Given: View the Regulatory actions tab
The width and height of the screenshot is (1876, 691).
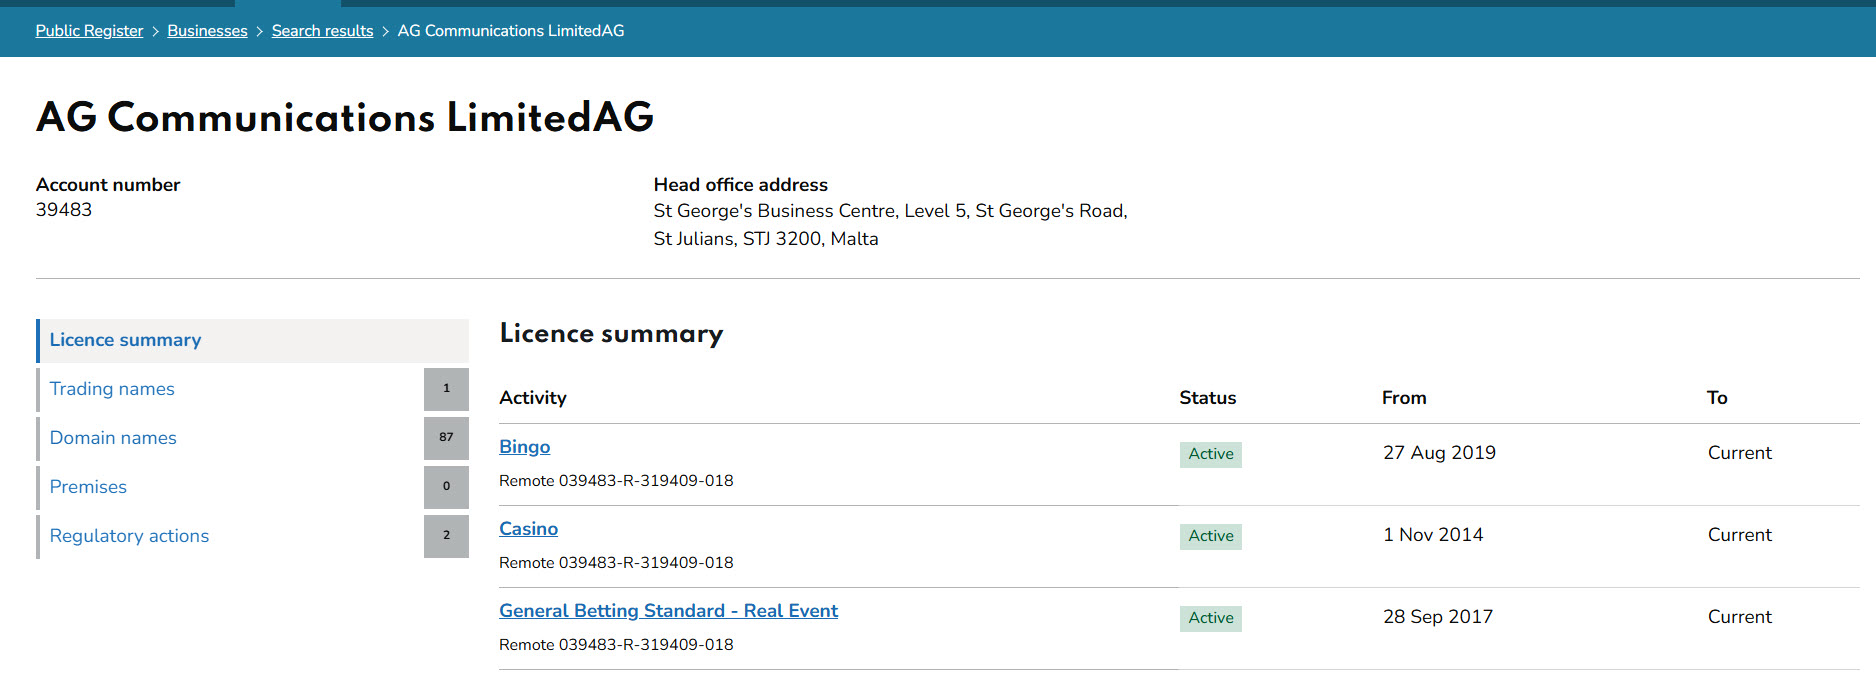Looking at the screenshot, I should pos(129,536).
